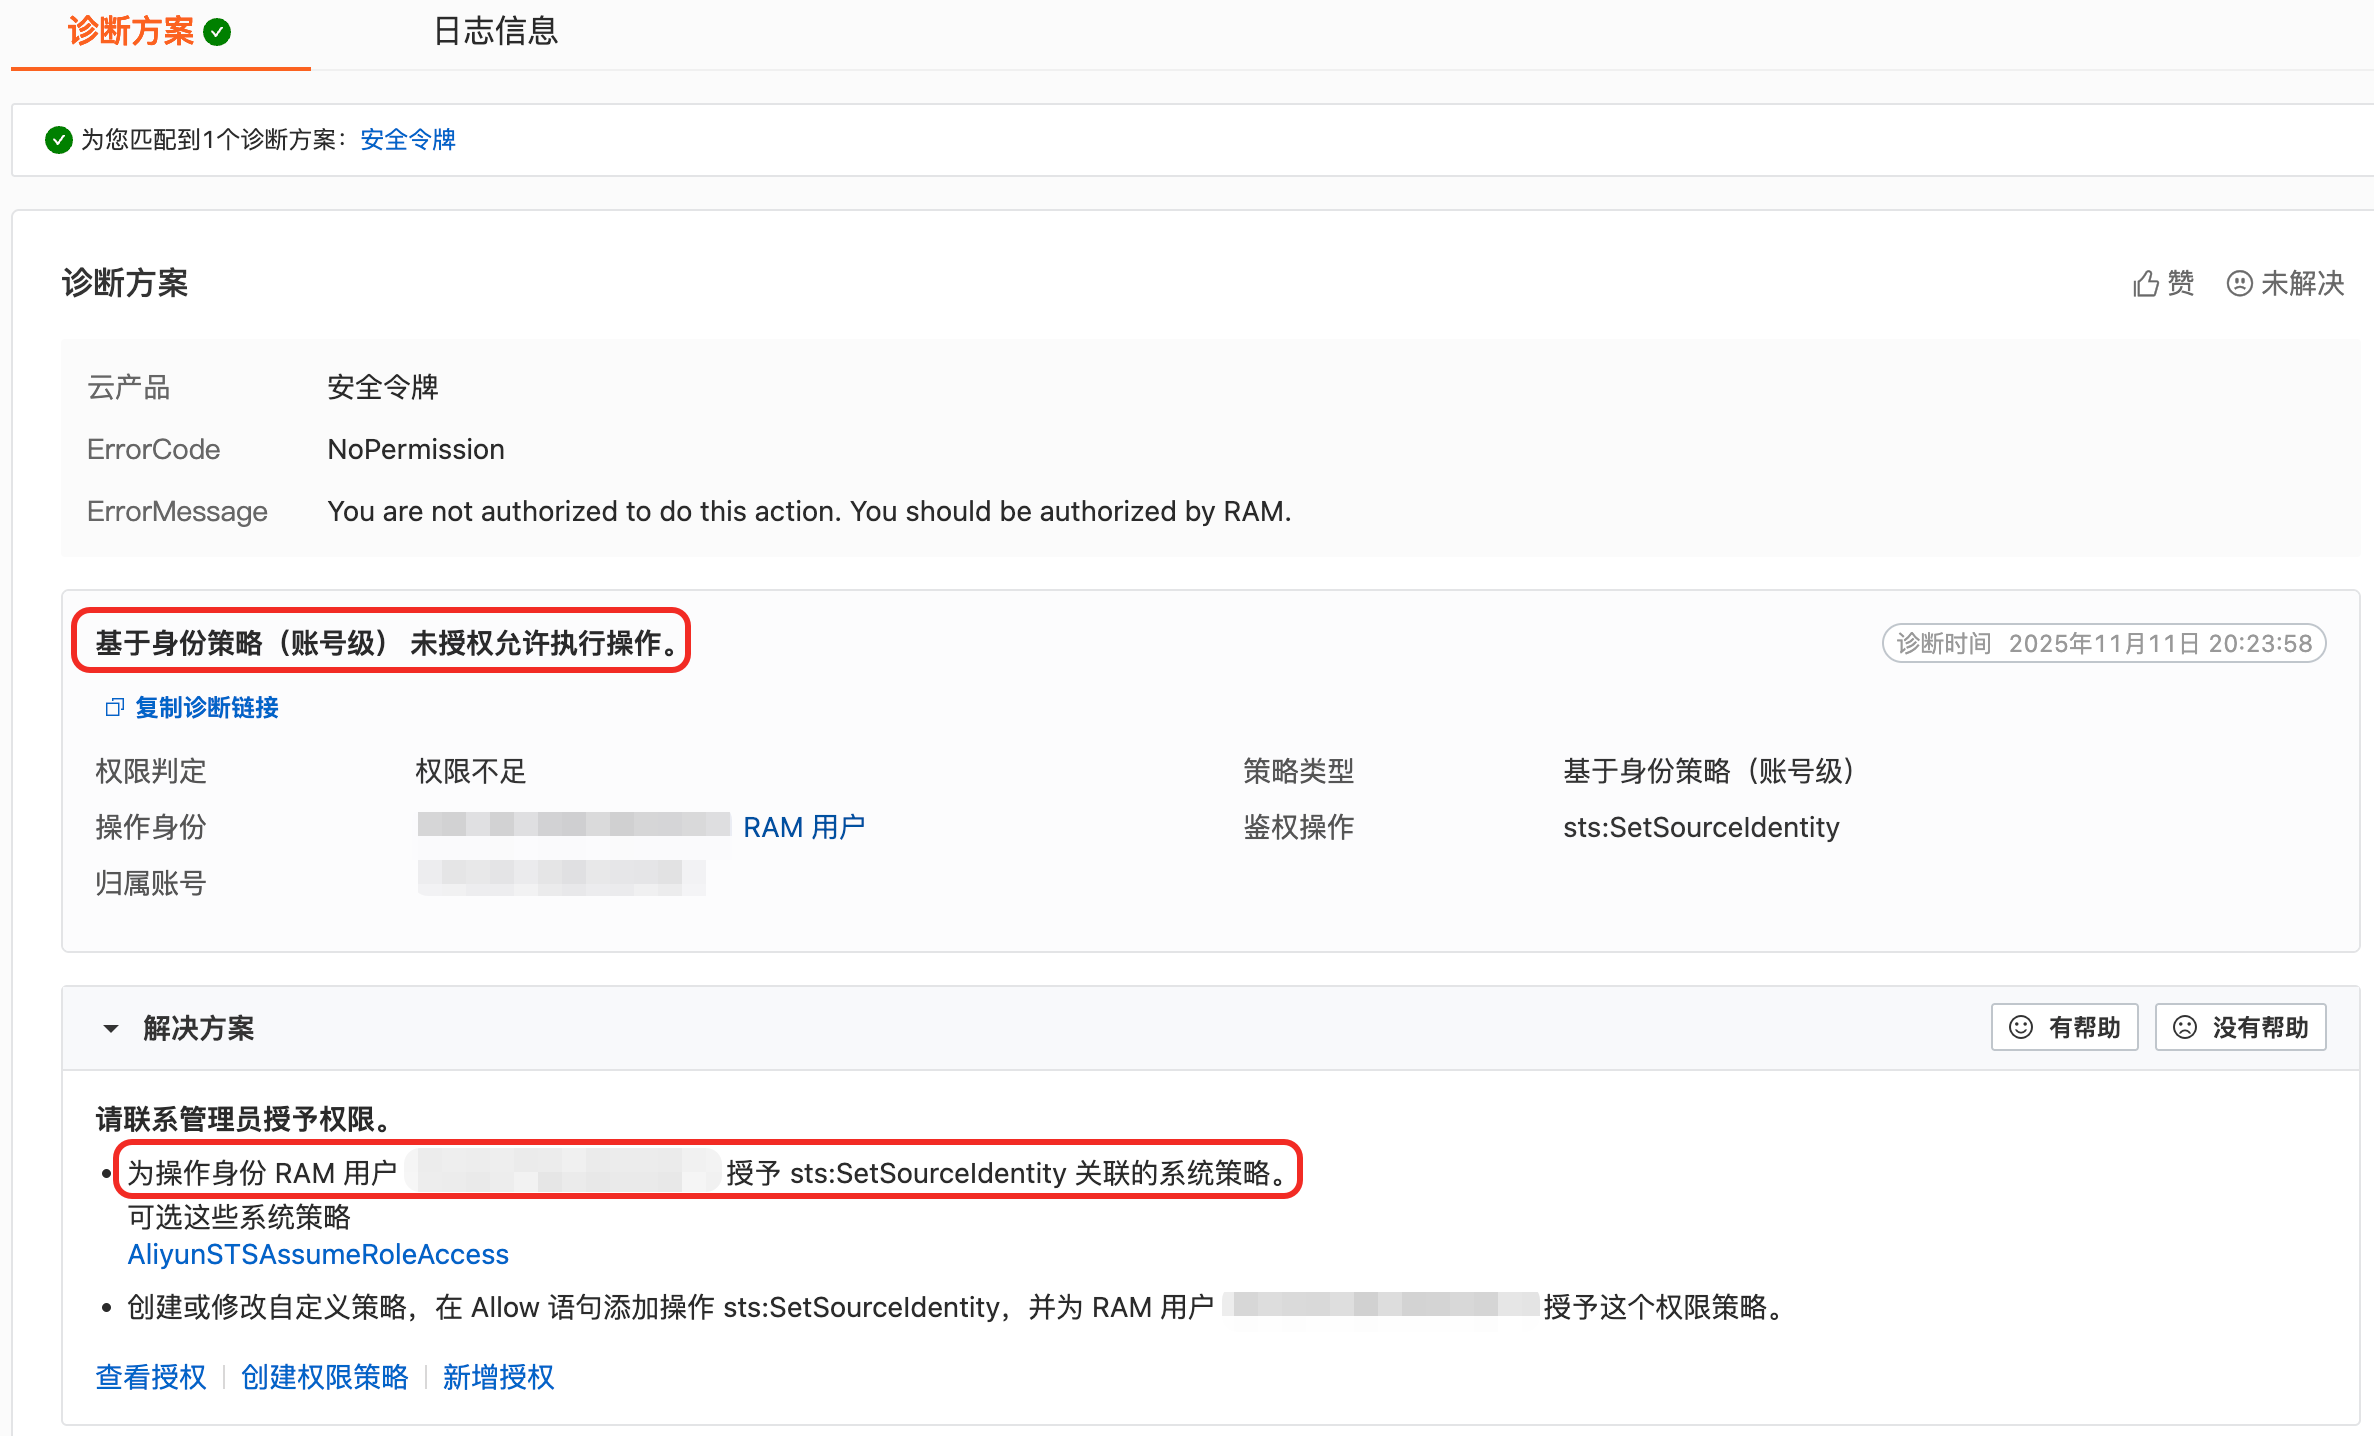Image resolution: width=2374 pixels, height=1436 pixels.
Task: Click the 复制诊断链接 link
Action: (x=207, y=708)
